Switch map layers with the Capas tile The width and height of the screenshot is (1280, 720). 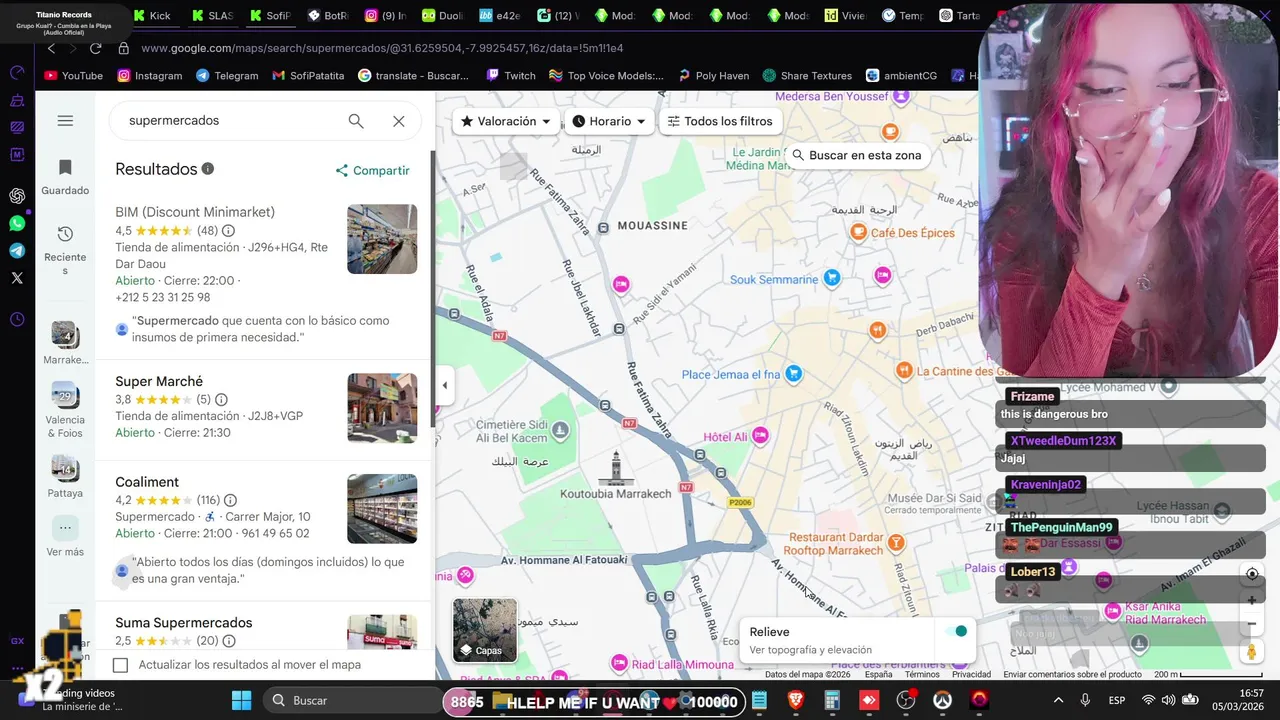point(485,630)
